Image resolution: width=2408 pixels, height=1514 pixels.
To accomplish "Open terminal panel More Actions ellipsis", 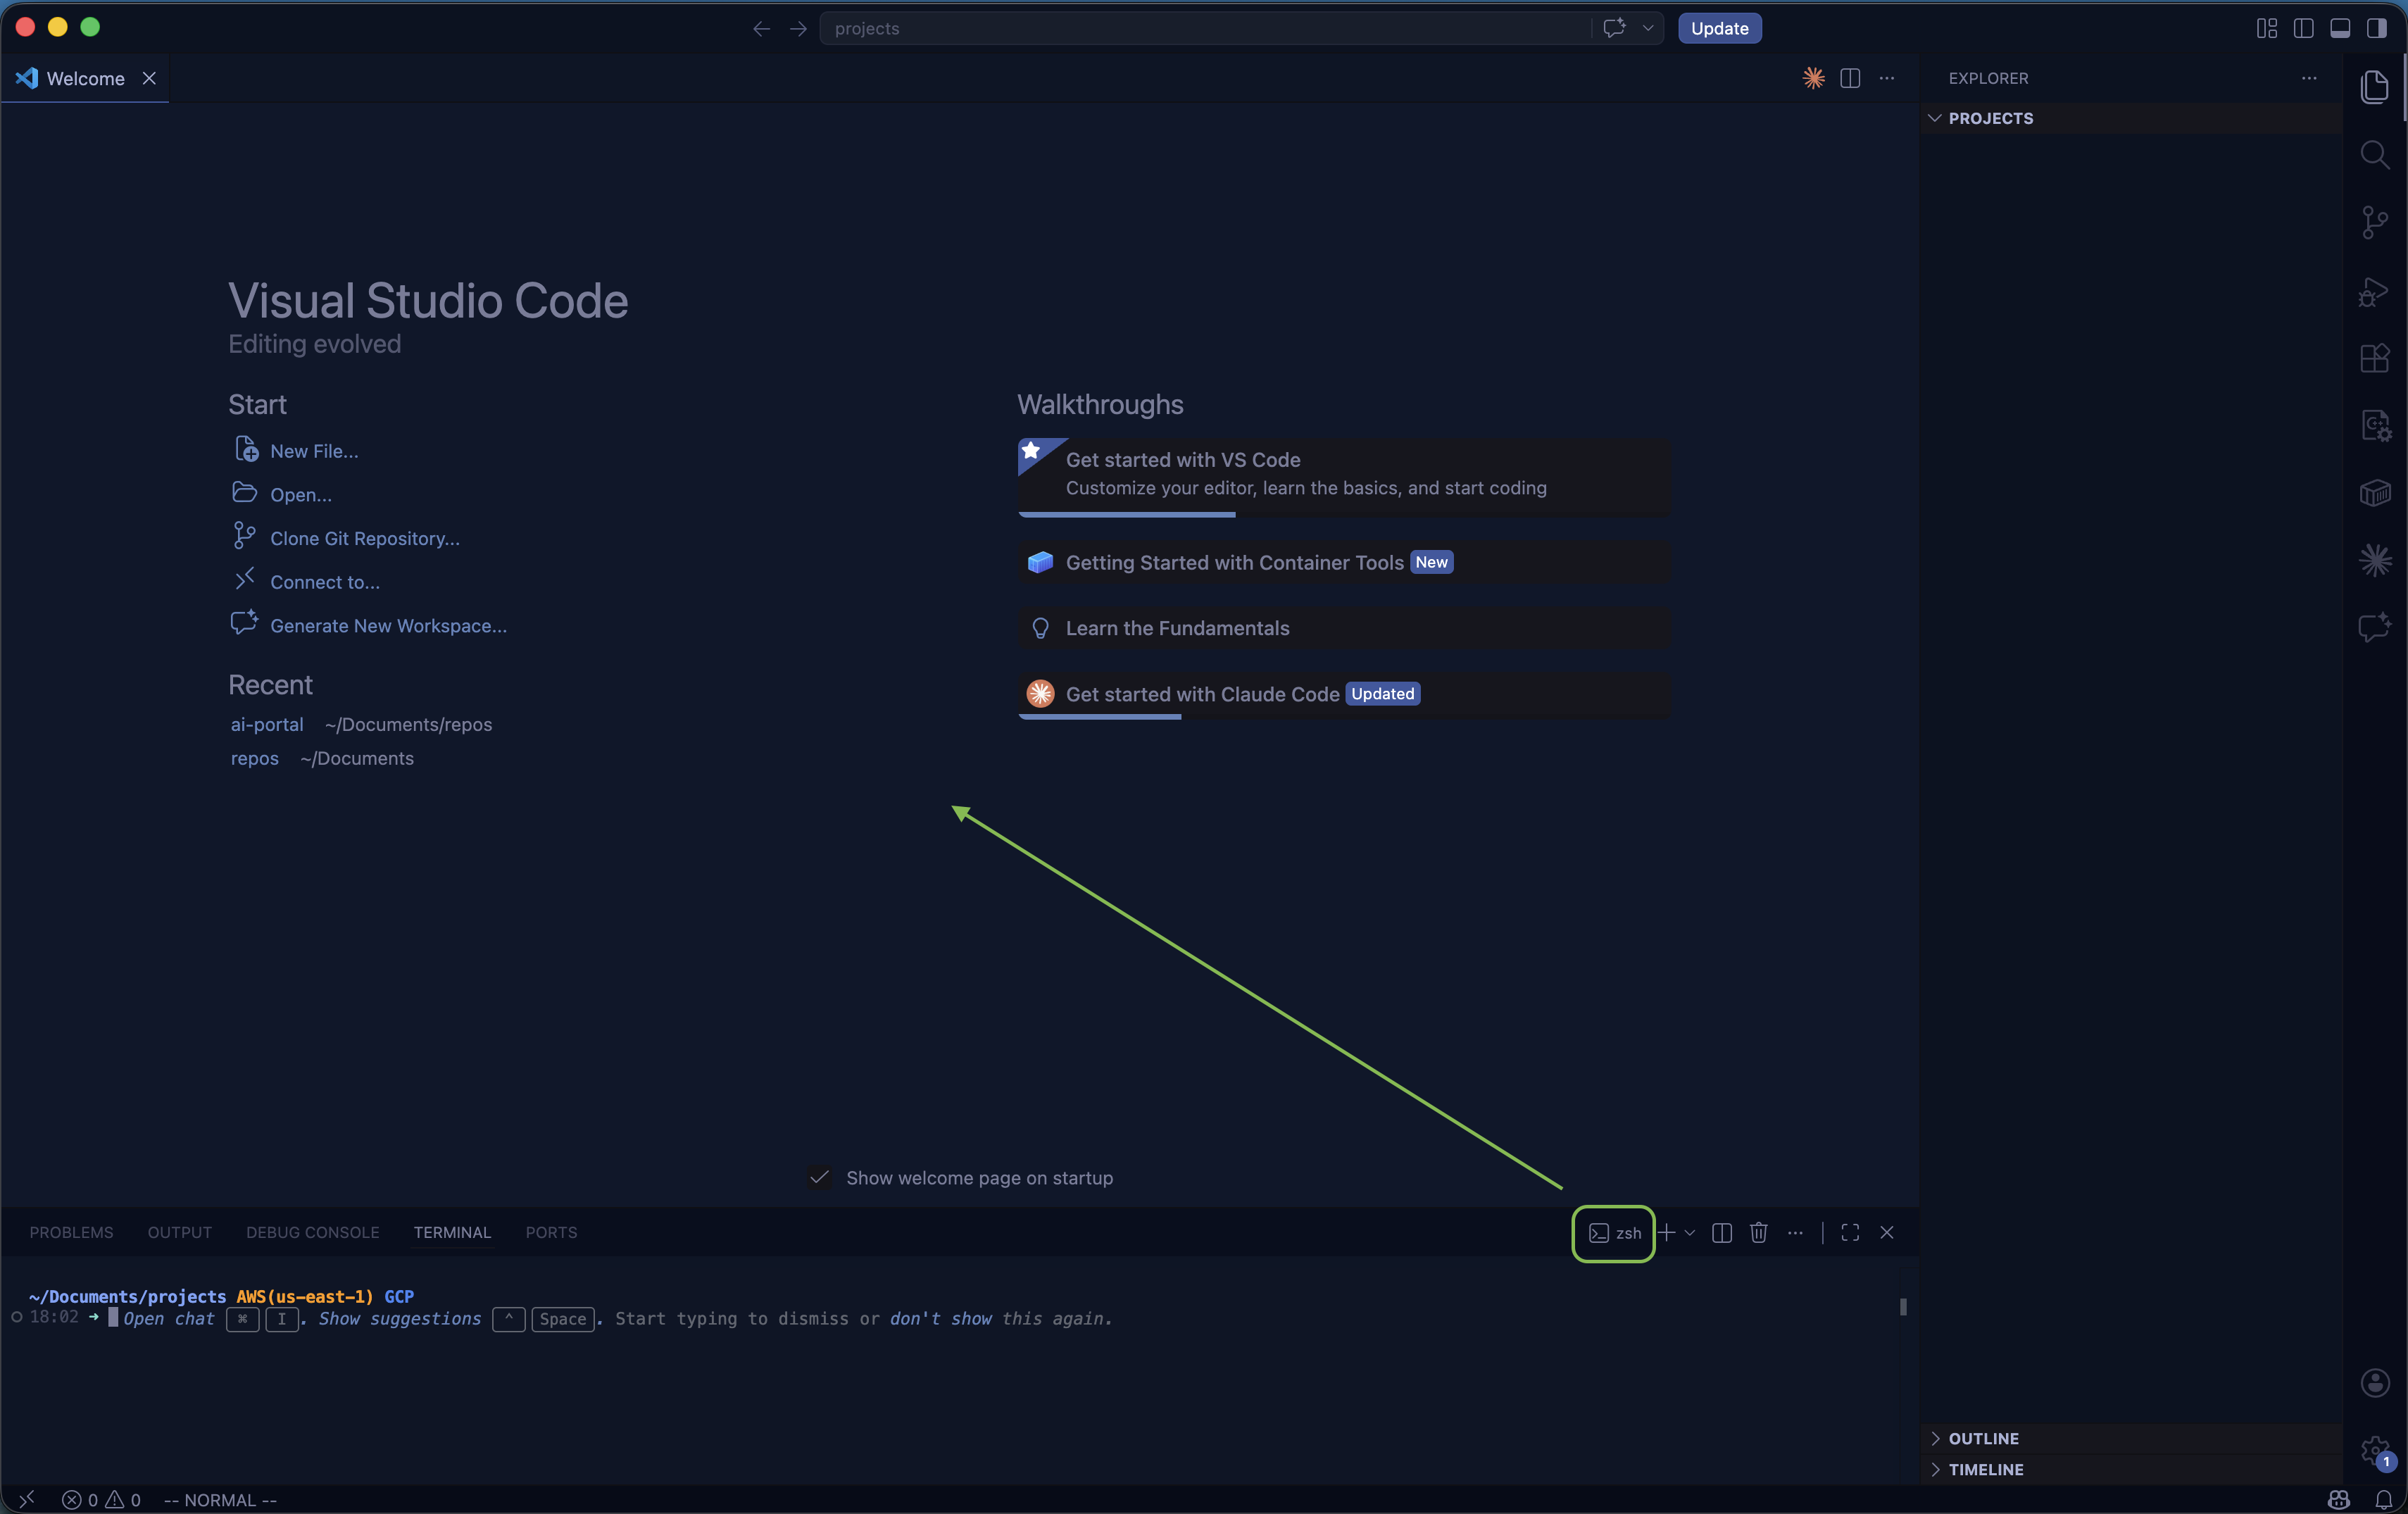I will pos(1796,1232).
